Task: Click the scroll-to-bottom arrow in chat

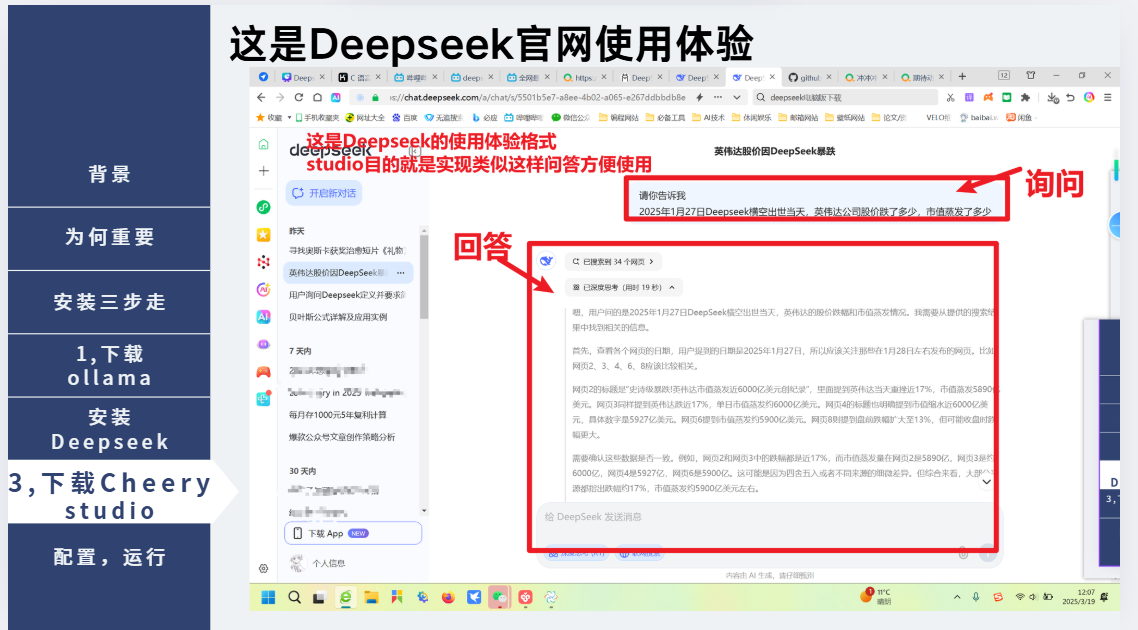Action: pyautogui.click(x=985, y=482)
